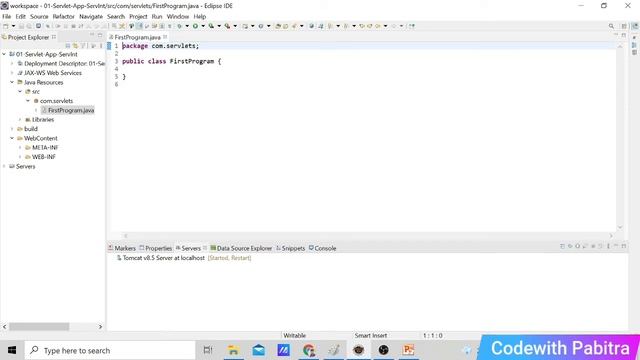The image size is (640, 360).
Task: Maximize the Project Explorer view
Action: coord(100,36)
